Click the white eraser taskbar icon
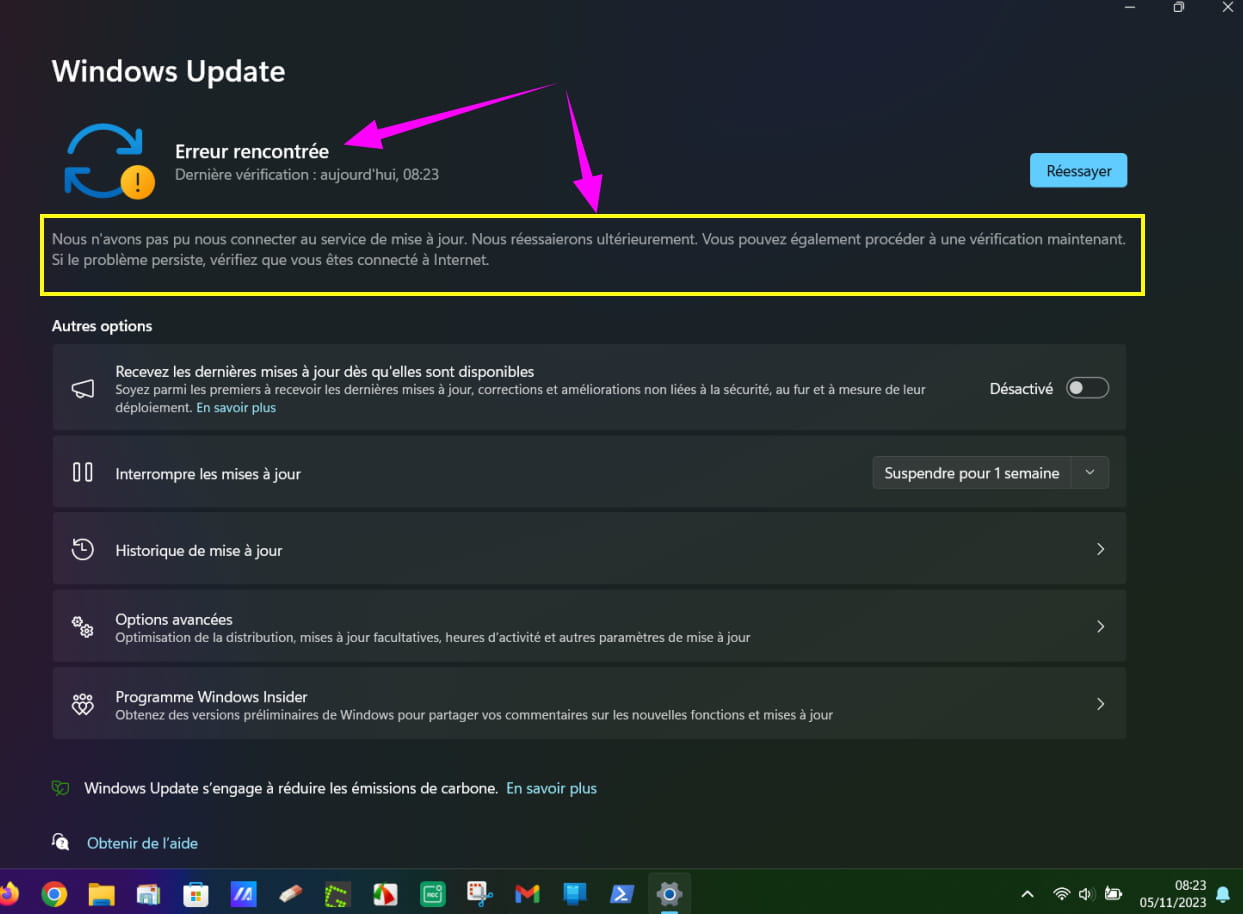Image resolution: width=1243 pixels, height=914 pixels. 290,893
